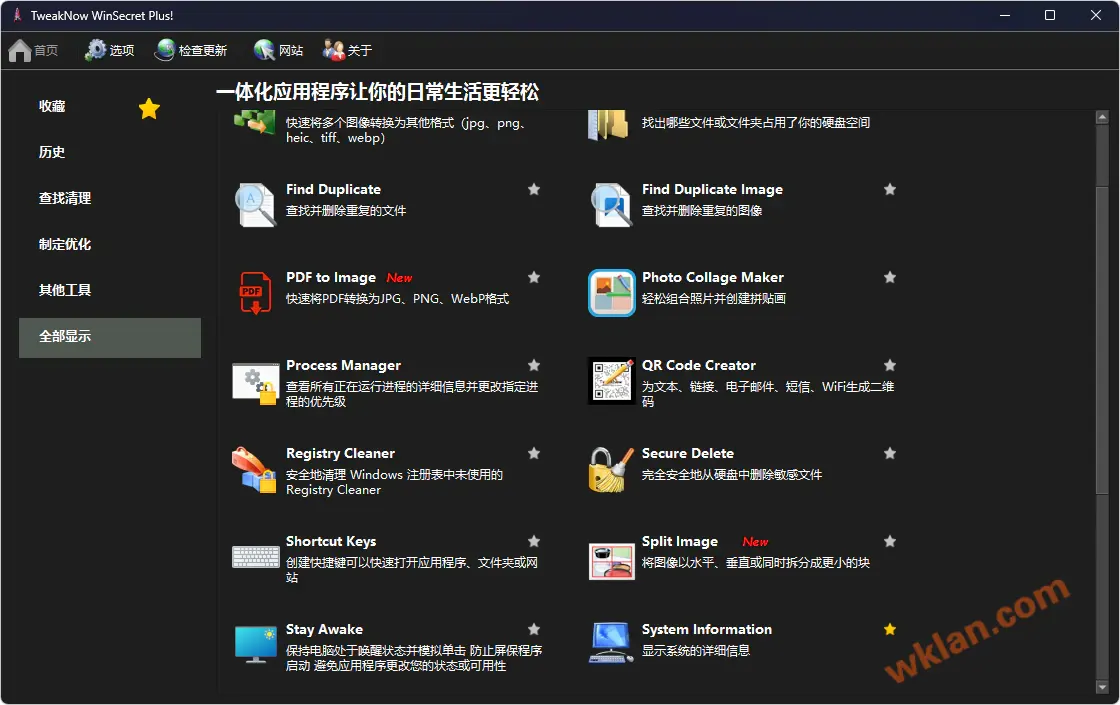Click the description 显示系统的详细信息
This screenshot has width=1120, height=705.
click(696, 651)
